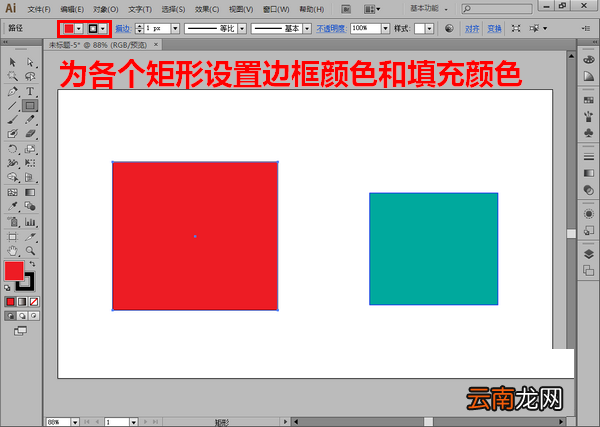Open the stroke weight dropdown arrow
The height and width of the screenshot is (427, 600).
(175, 28)
